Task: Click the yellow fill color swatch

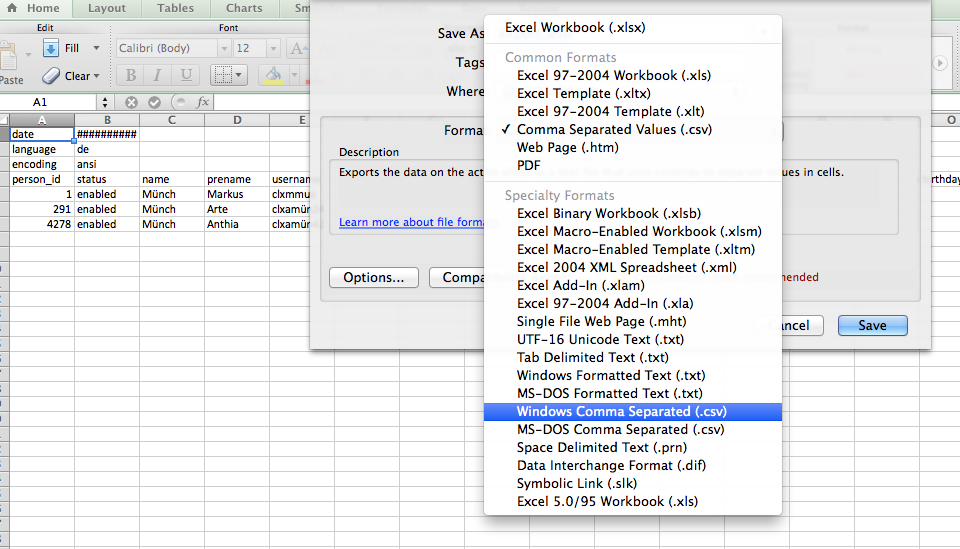Action: [x=272, y=76]
